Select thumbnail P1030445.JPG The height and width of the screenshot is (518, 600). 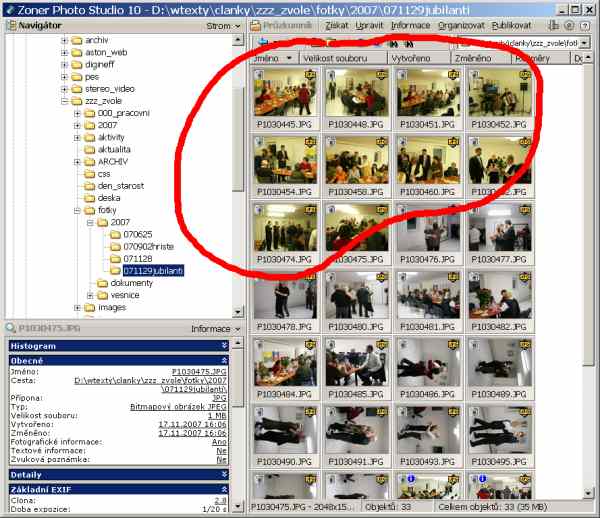281,100
